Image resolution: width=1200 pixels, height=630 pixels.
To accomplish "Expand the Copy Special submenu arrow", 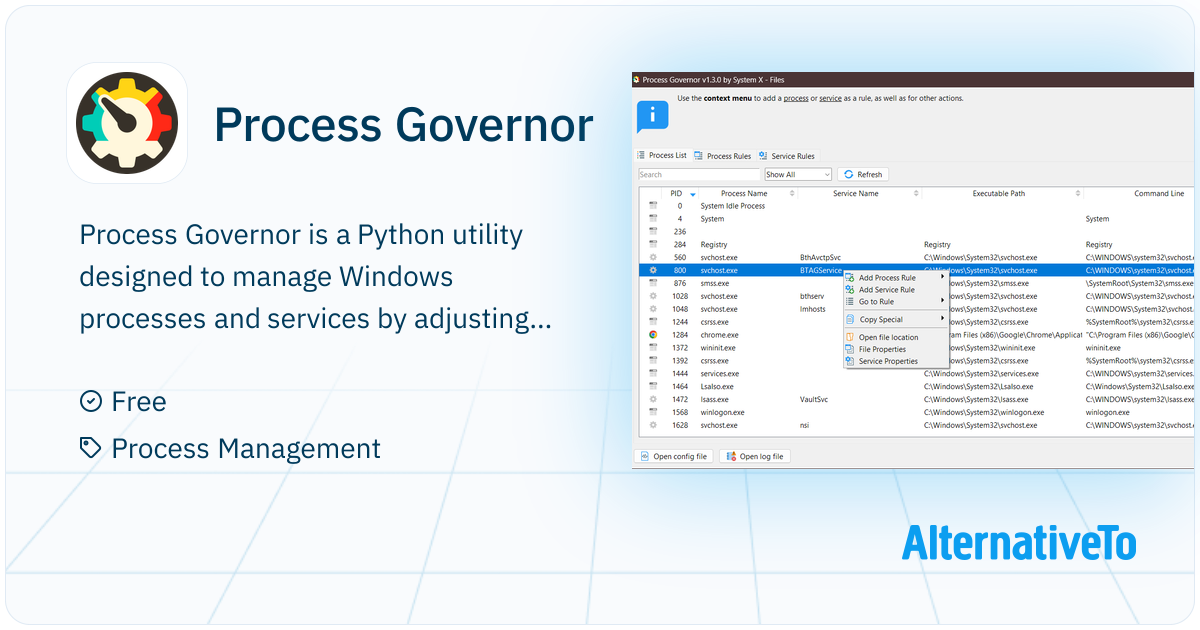I will [x=942, y=319].
